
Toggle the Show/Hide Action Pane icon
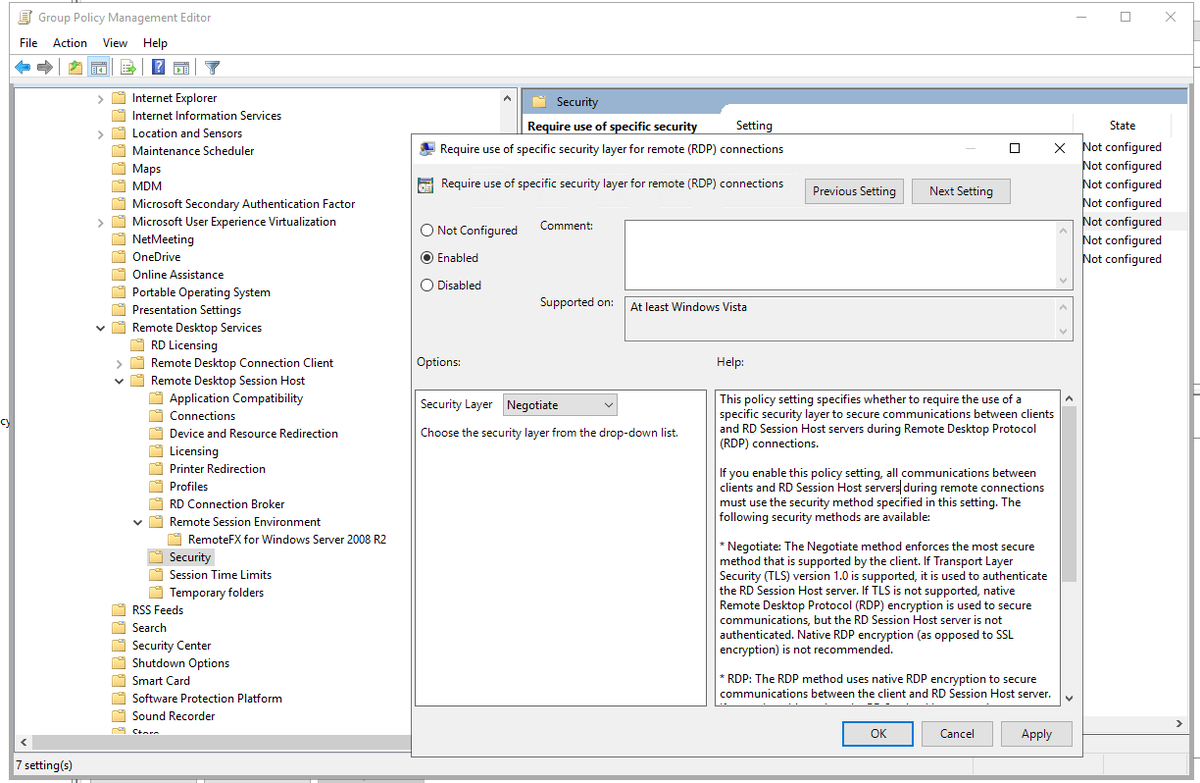[181, 68]
